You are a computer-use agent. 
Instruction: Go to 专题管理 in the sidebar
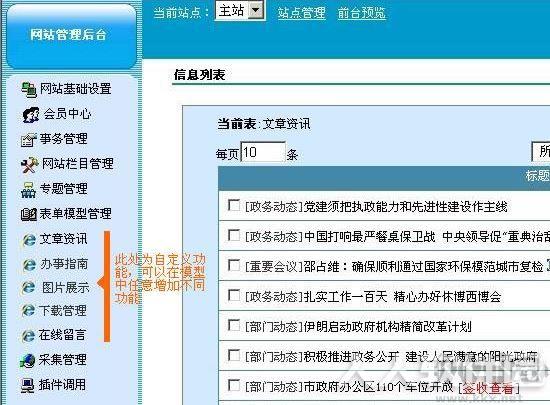[63, 189]
